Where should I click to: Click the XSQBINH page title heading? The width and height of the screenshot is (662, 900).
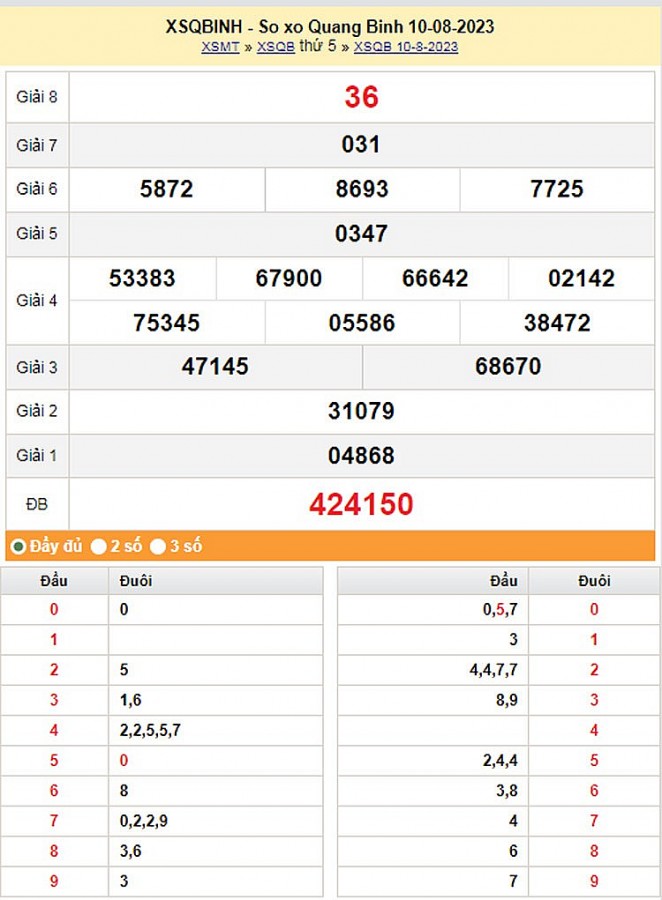[x=330, y=27]
